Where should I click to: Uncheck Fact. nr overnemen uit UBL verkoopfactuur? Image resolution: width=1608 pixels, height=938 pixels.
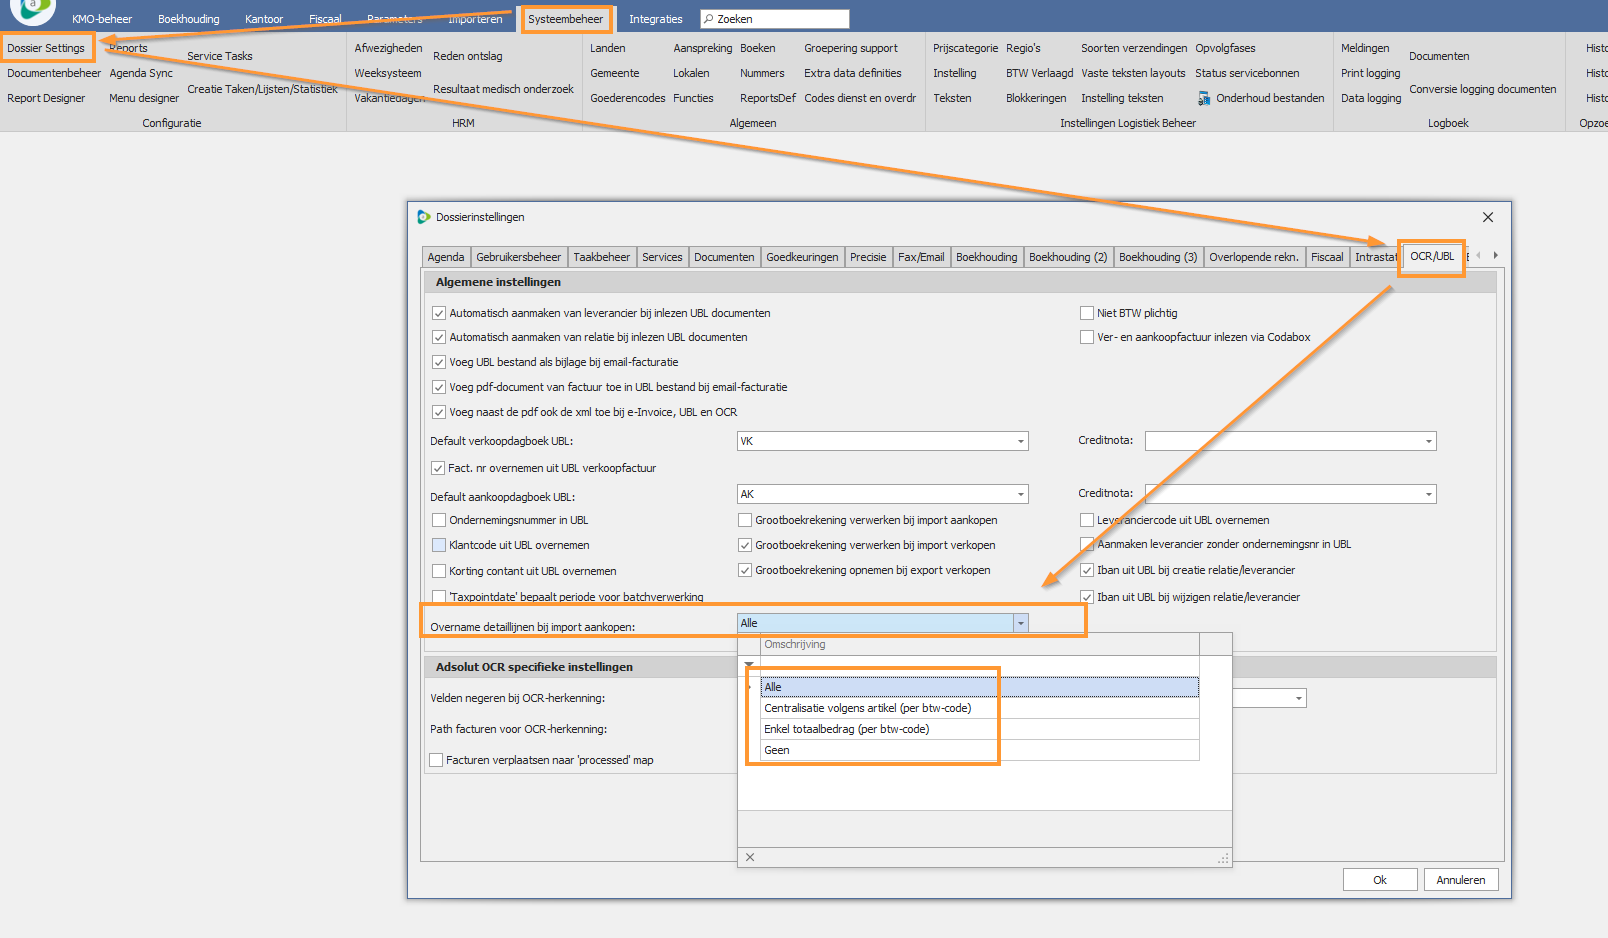click(438, 468)
